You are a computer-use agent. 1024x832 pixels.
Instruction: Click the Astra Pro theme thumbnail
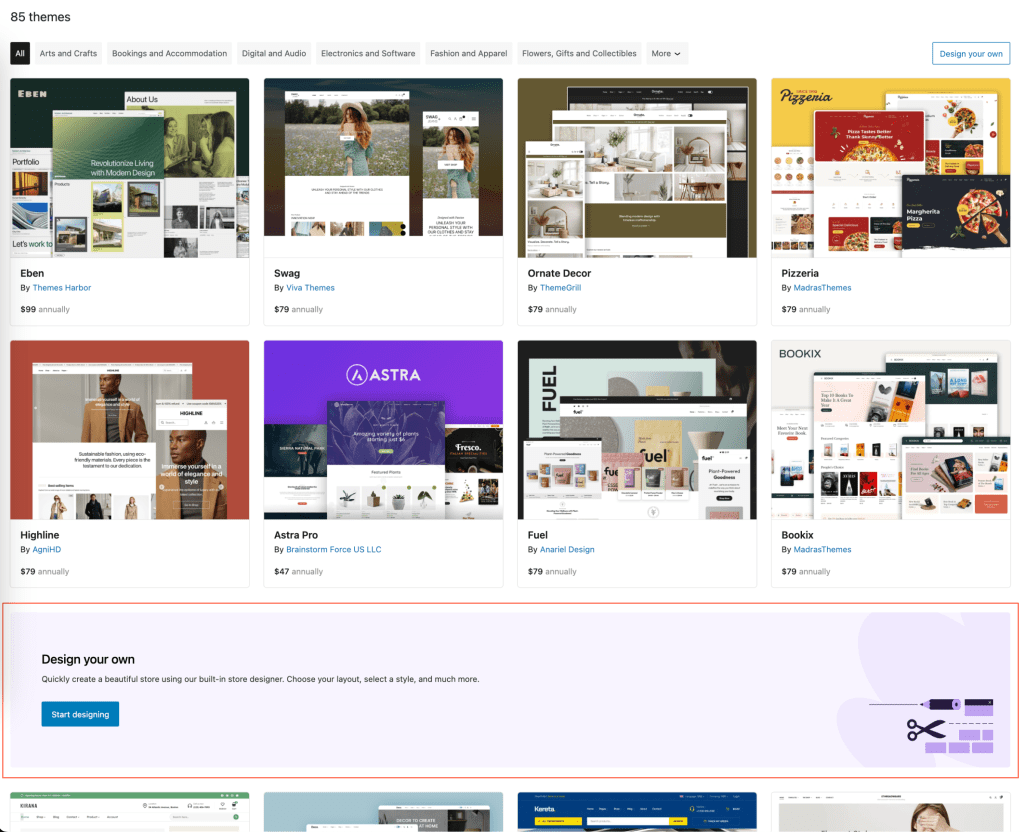(383, 430)
